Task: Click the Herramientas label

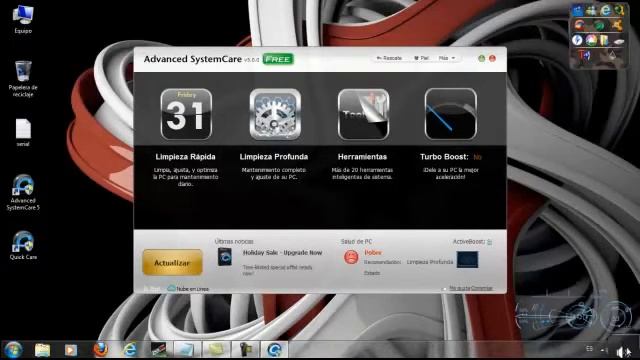Action: tap(362, 157)
